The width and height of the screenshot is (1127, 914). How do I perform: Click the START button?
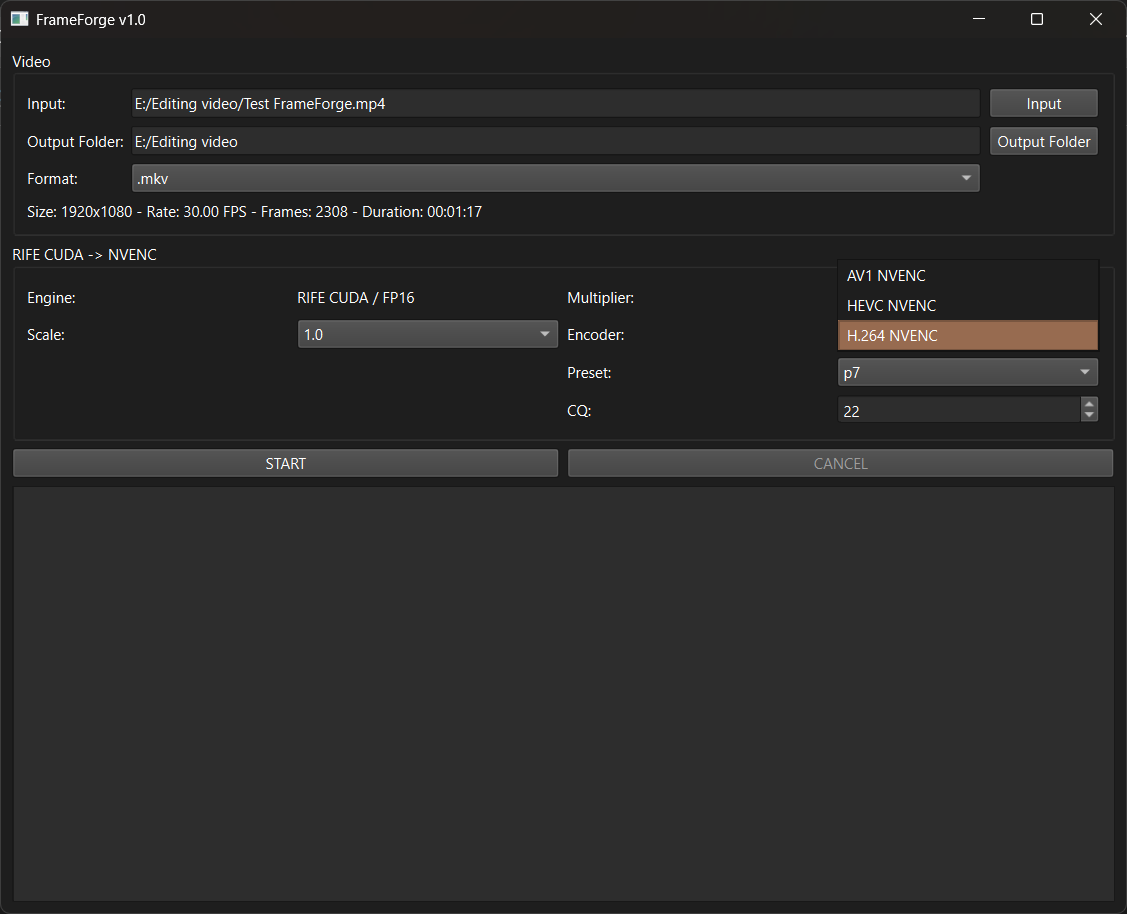pos(285,463)
